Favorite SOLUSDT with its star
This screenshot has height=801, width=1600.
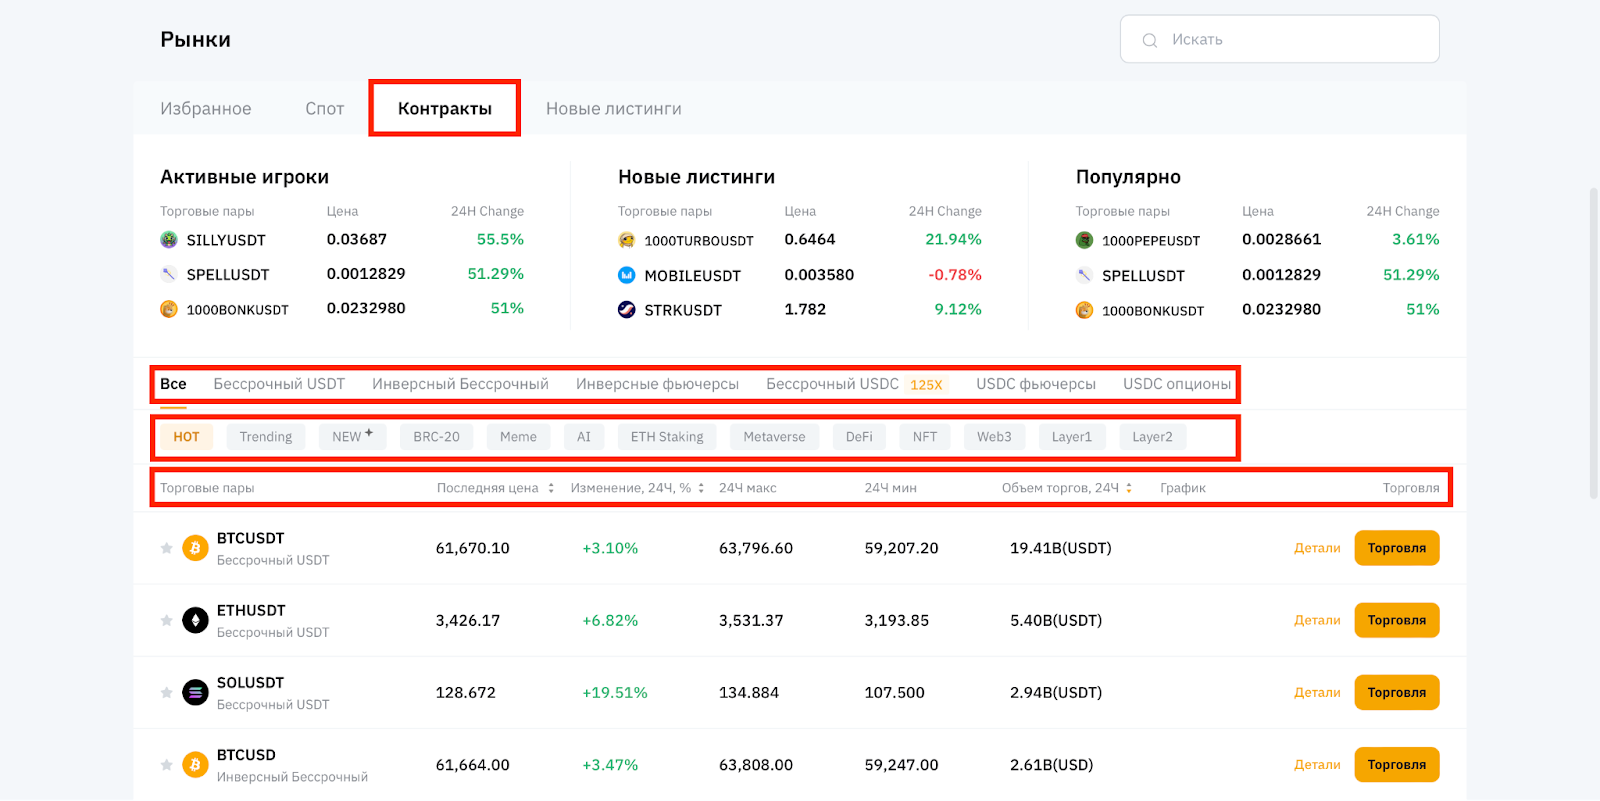(x=167, y=692)
